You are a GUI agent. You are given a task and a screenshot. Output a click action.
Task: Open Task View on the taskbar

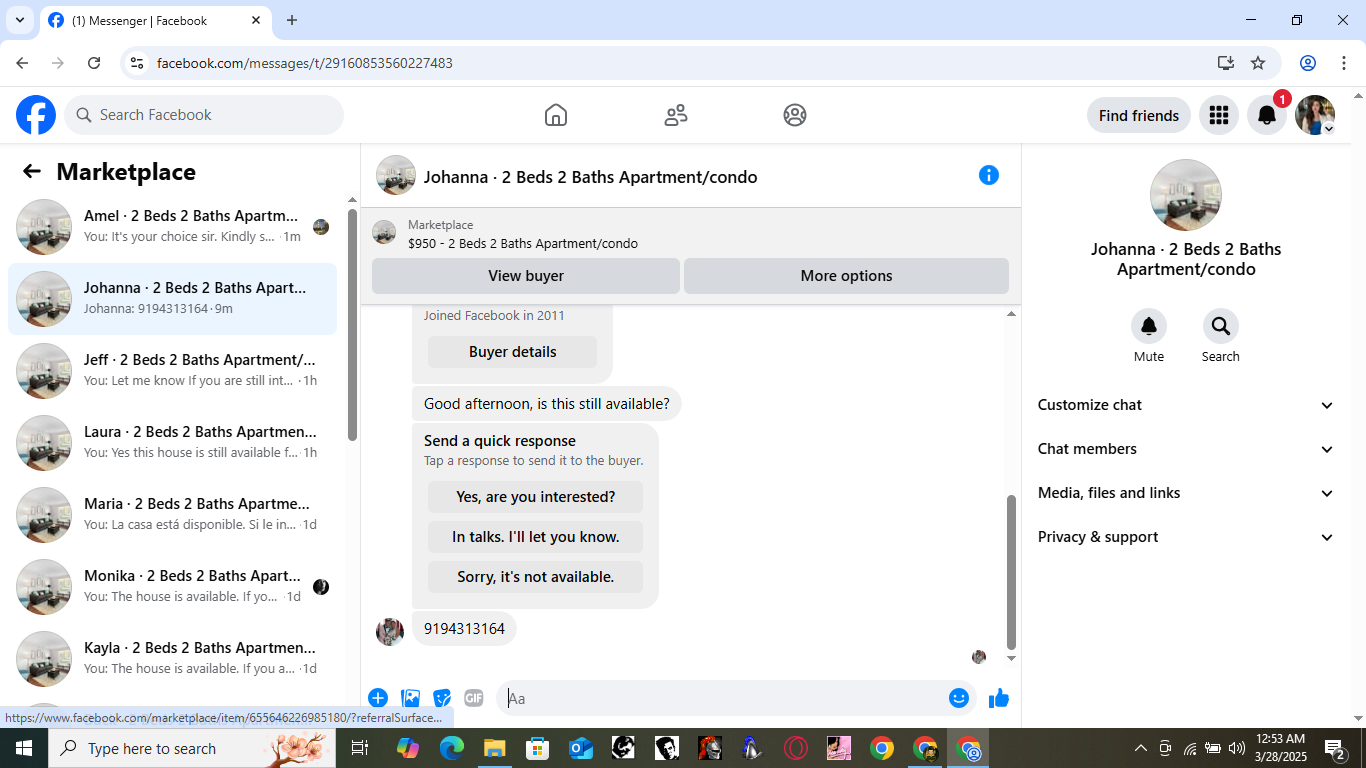[360, 748]
